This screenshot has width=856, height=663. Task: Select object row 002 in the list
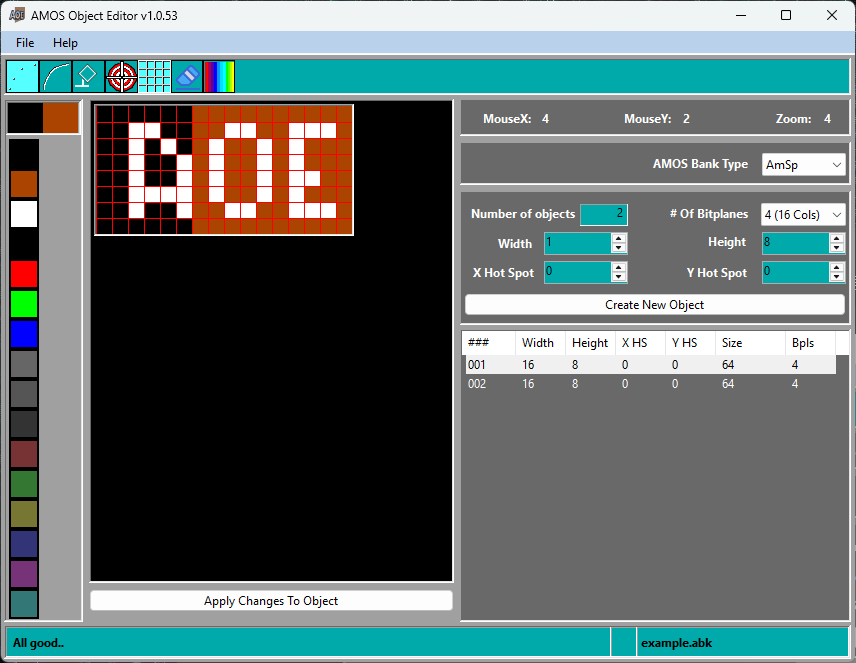[650, 383]
